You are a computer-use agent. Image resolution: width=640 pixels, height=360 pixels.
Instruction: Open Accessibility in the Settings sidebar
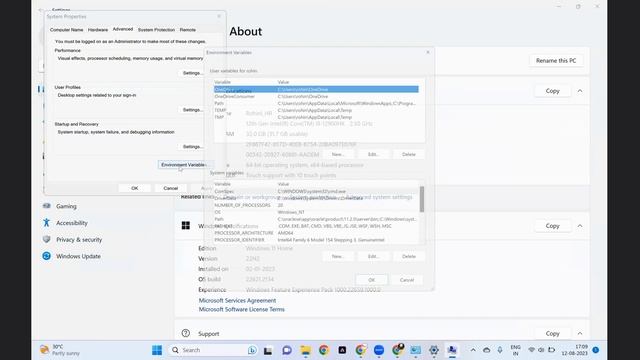(x=72, y=223)
